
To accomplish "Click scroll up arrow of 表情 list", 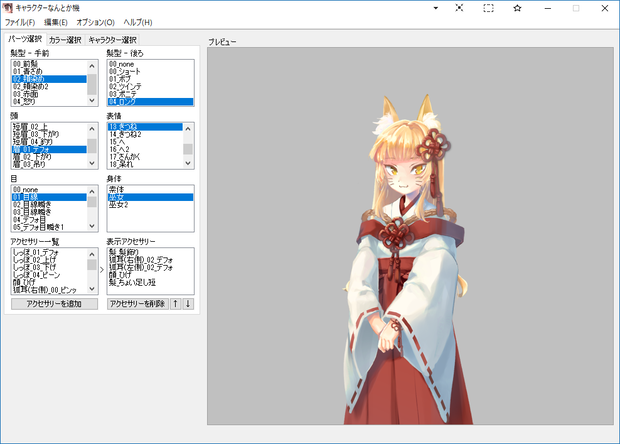I will point(188,129).
